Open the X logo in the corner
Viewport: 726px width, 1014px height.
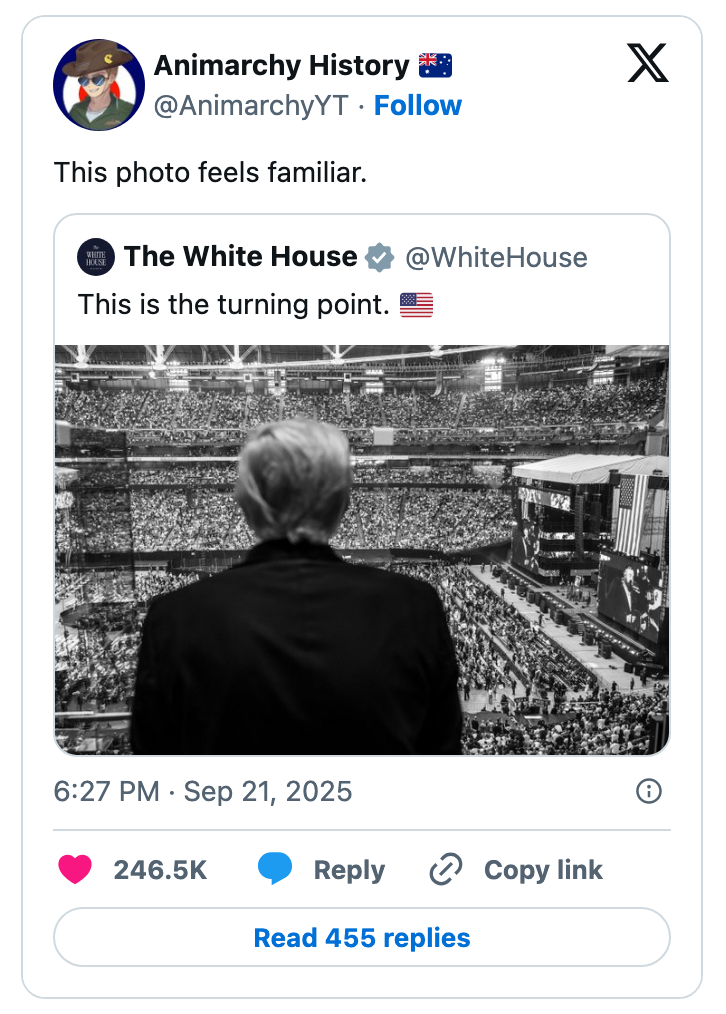pos(648,63)
